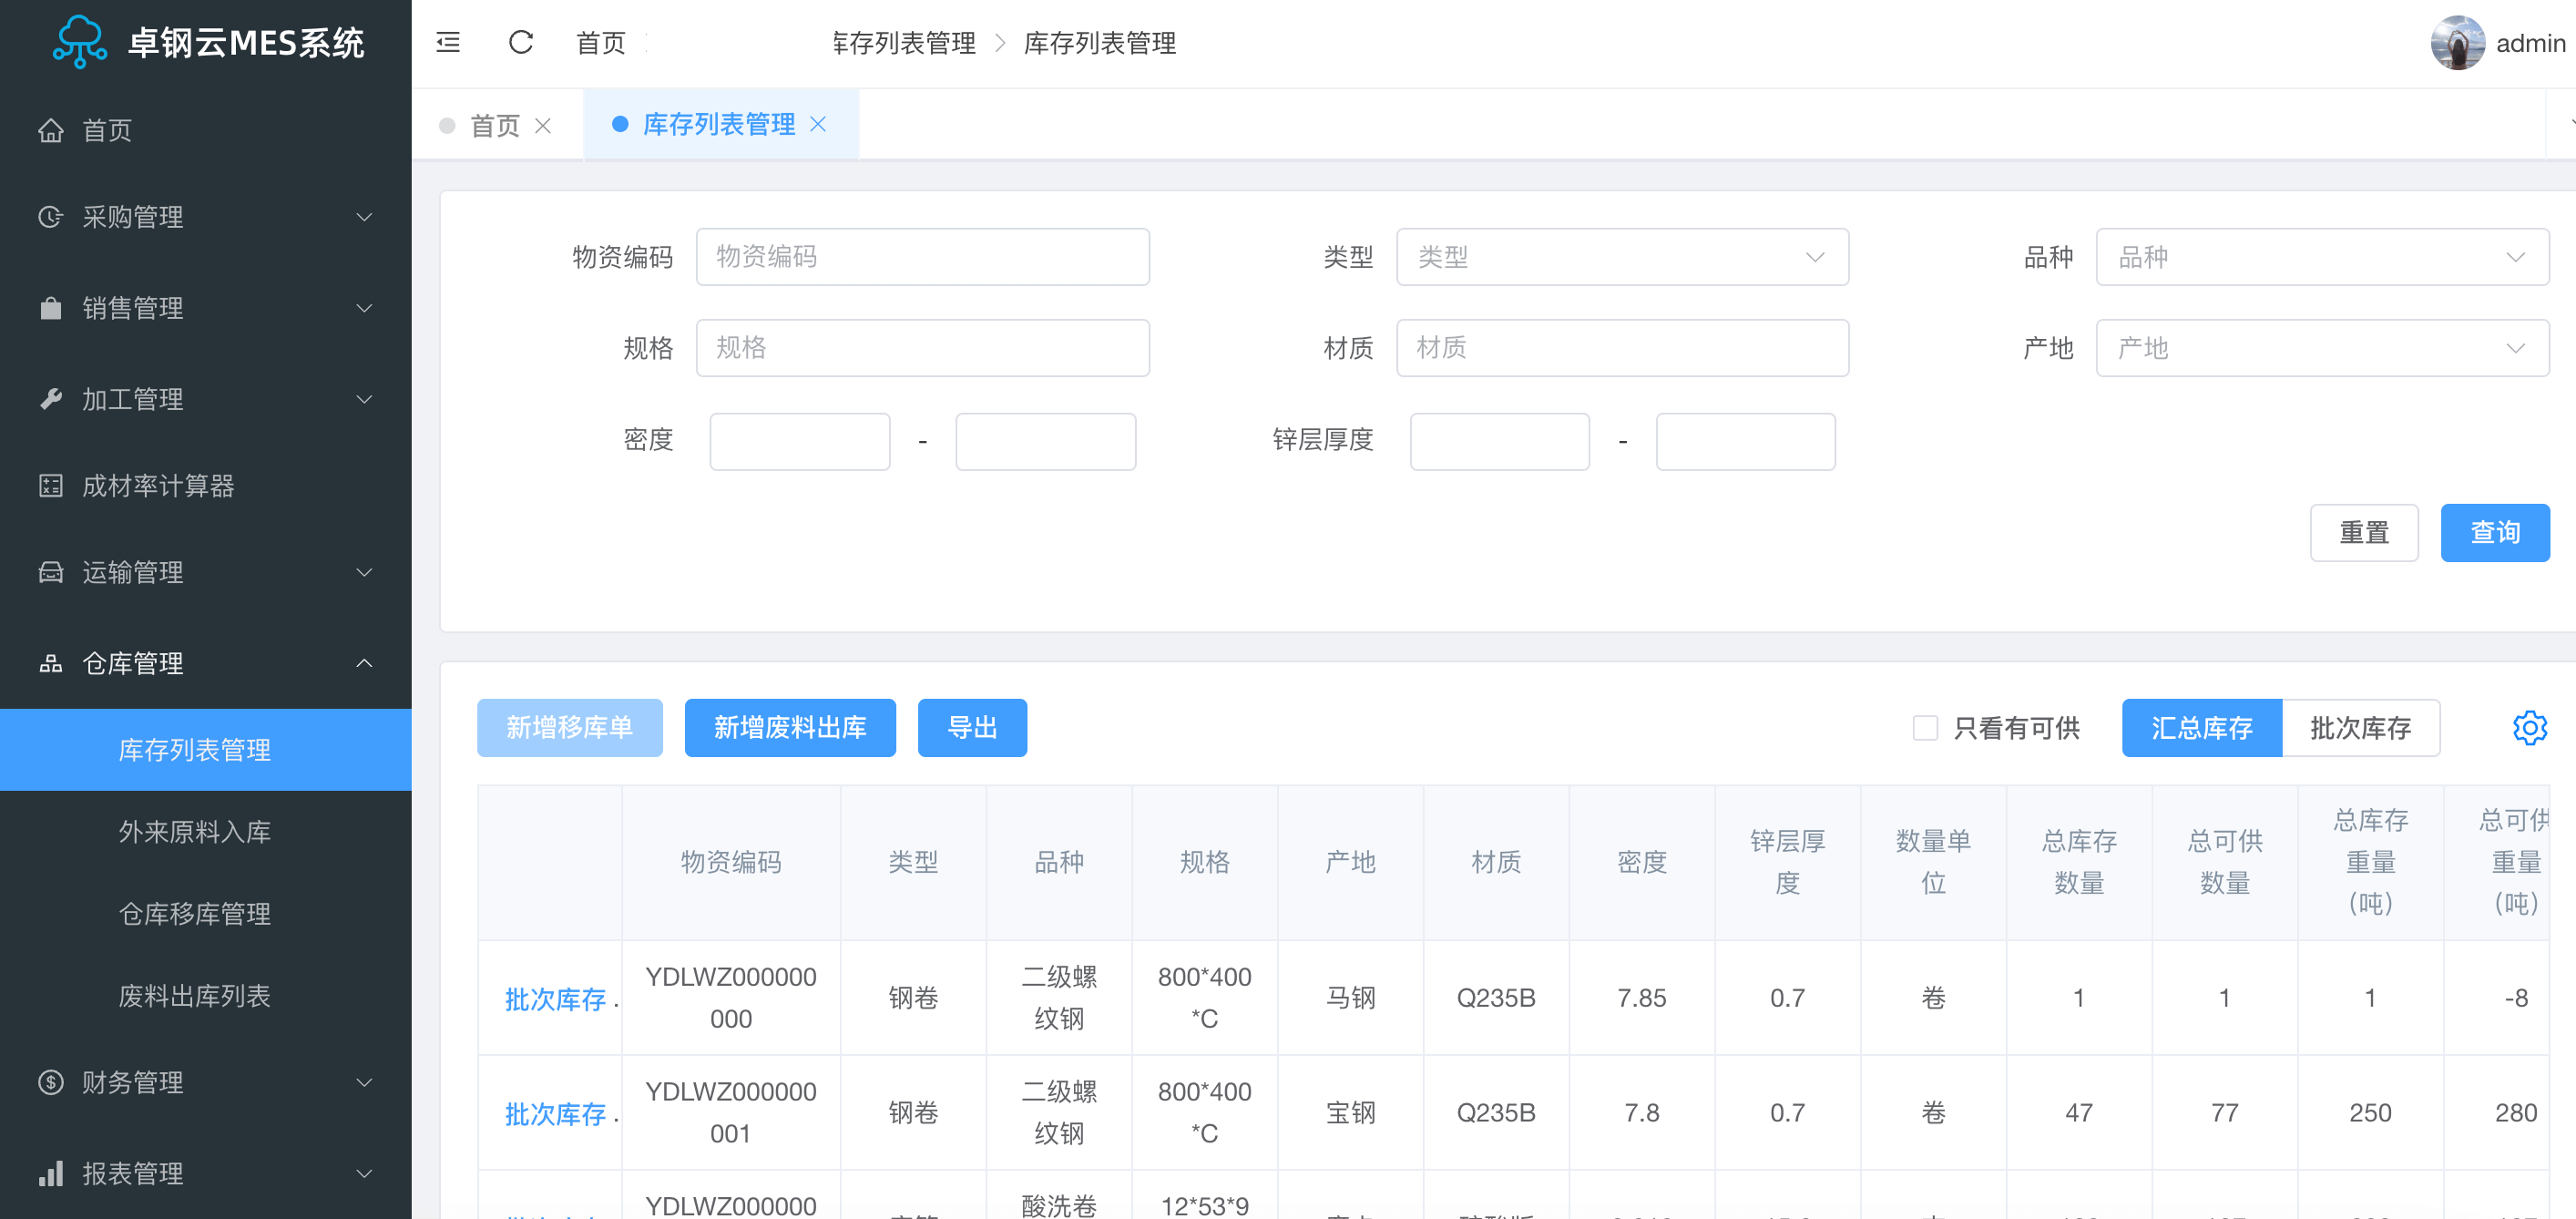
Task: Click the 成材率计算器 calculator icon
Action: pos(51,486)
